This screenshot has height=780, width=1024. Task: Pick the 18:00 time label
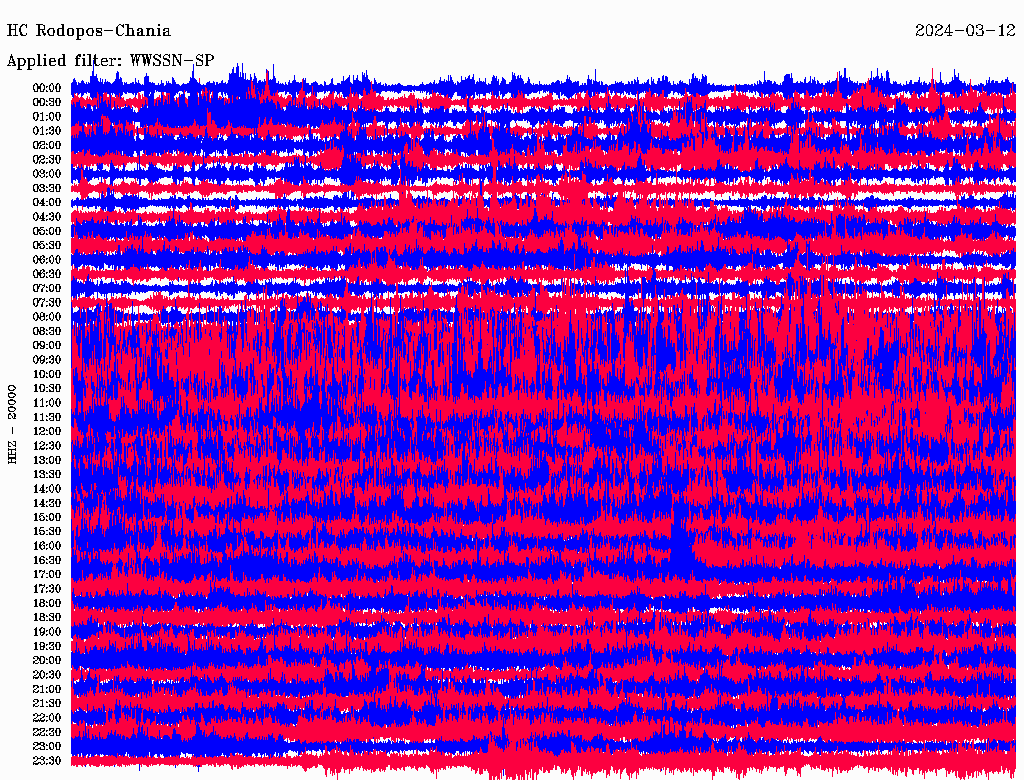tap(48, 603)
